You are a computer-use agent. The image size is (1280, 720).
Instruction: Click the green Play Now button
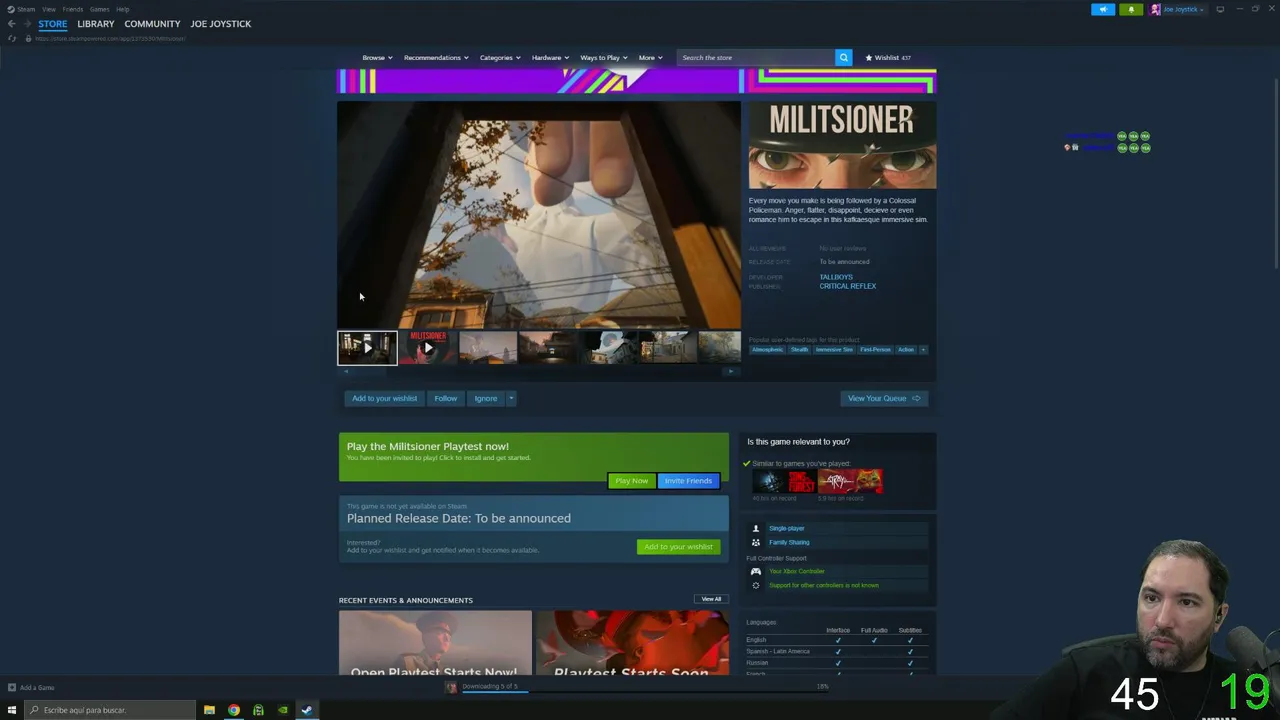631,481
